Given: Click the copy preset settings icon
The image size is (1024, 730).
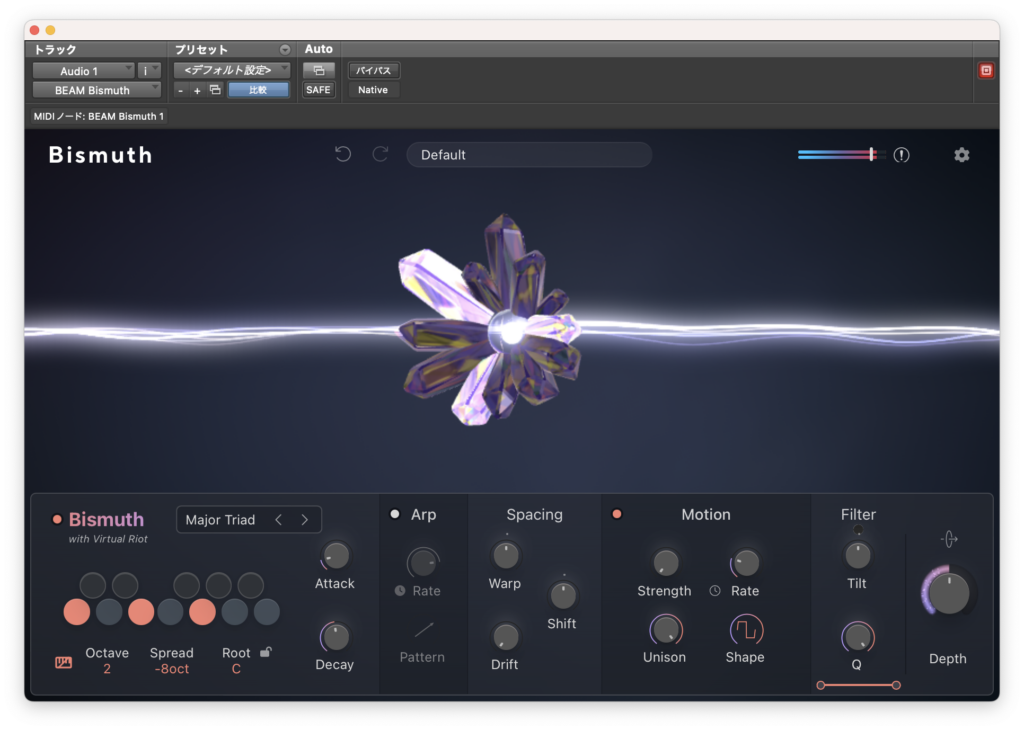Looking at the screenshot, I should coord(215,90).
